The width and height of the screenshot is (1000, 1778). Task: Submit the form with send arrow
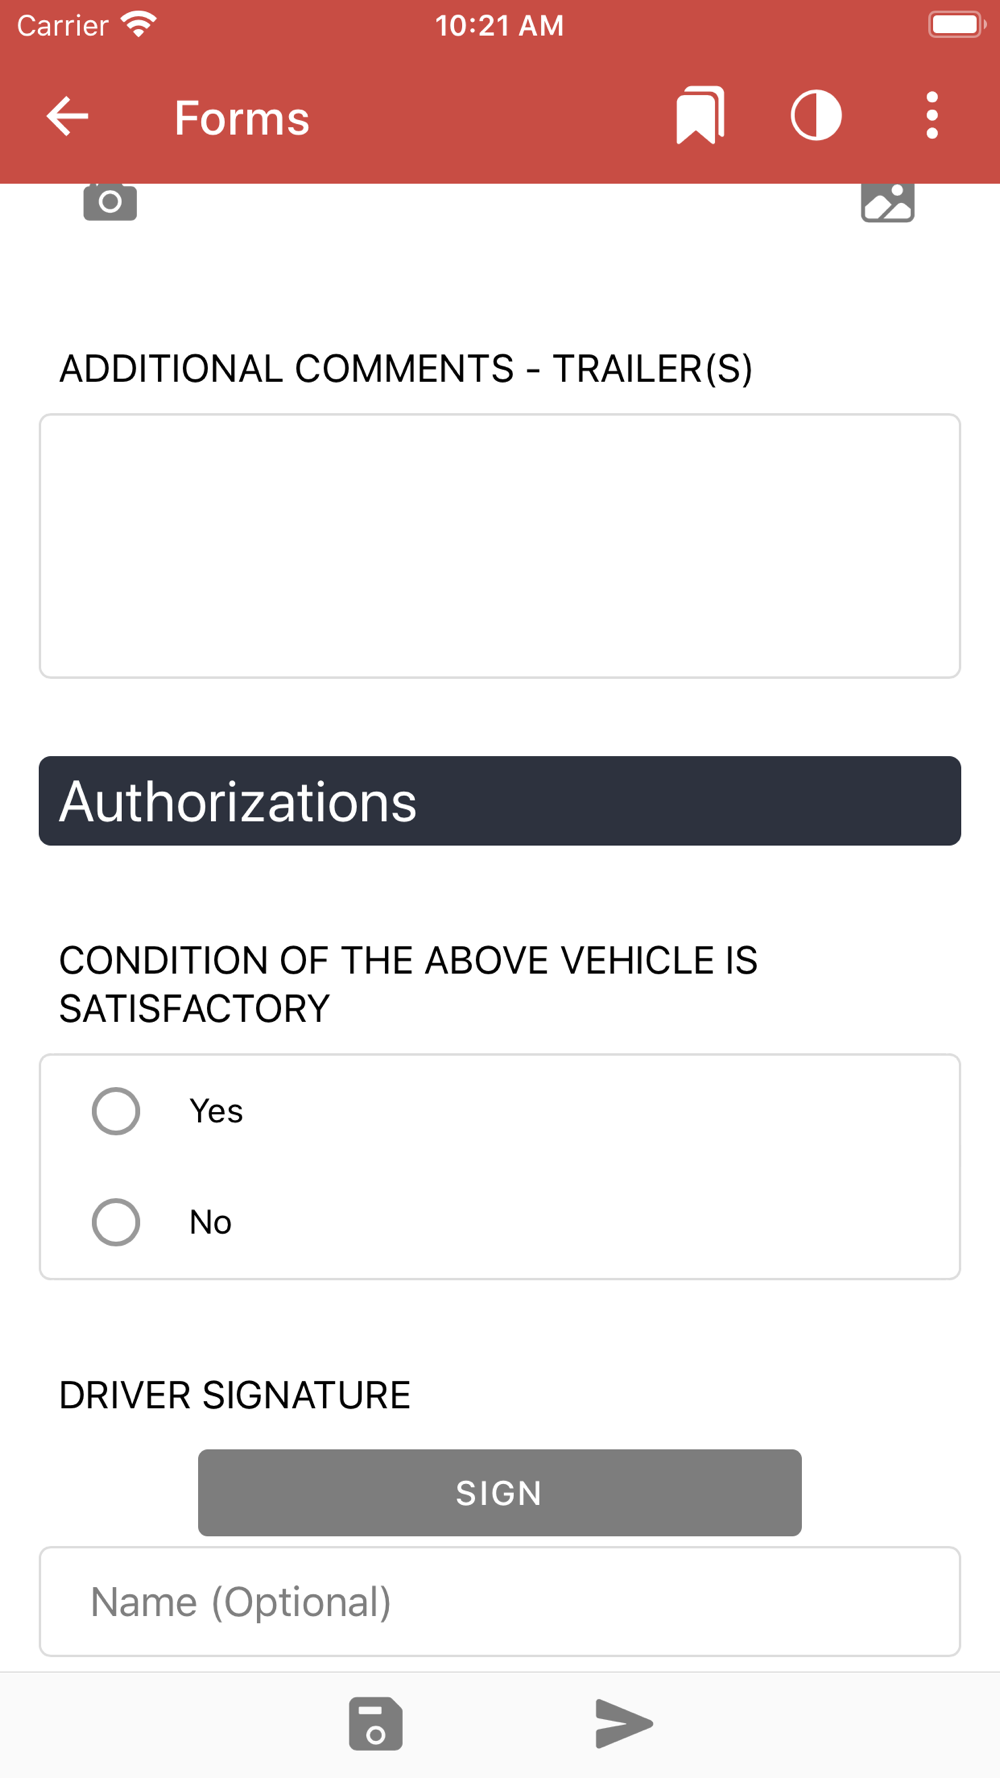[x=624, y=1724]
